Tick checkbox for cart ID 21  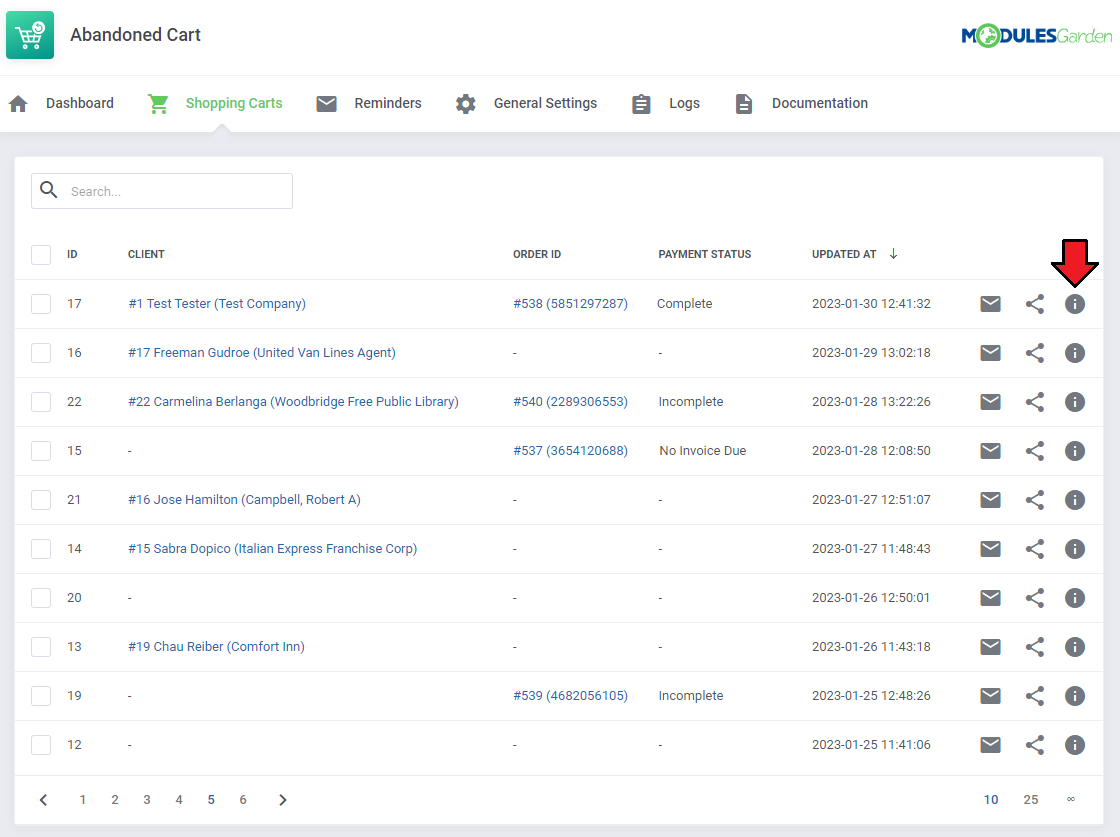[x=41, y=499]
